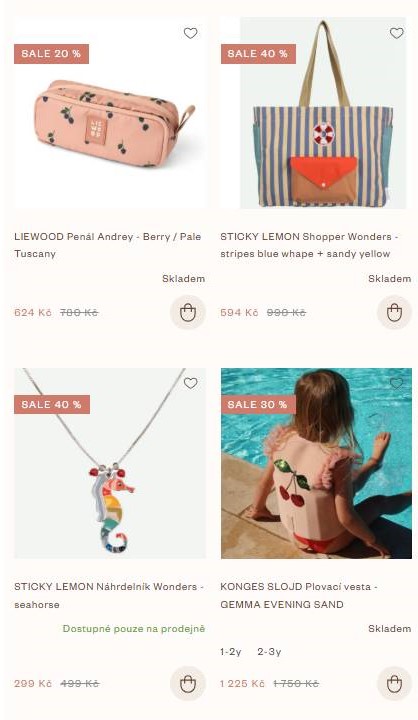Add STICKY LEMON Shopper to cart
This screenshot has width=418, height=720.
pyautogui.click(x=394, y=312)
